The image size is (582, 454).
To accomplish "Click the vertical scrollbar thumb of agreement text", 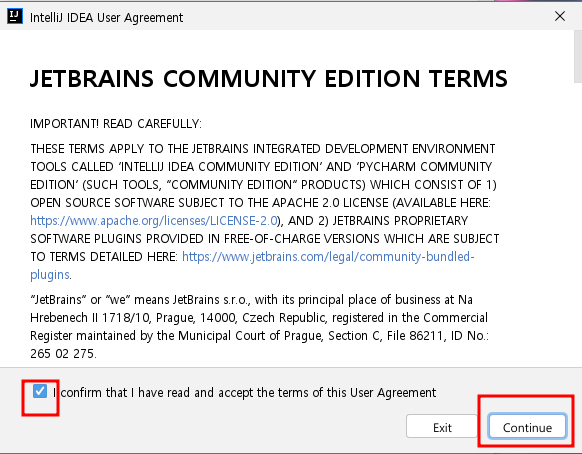I will (x=578, y=56).
